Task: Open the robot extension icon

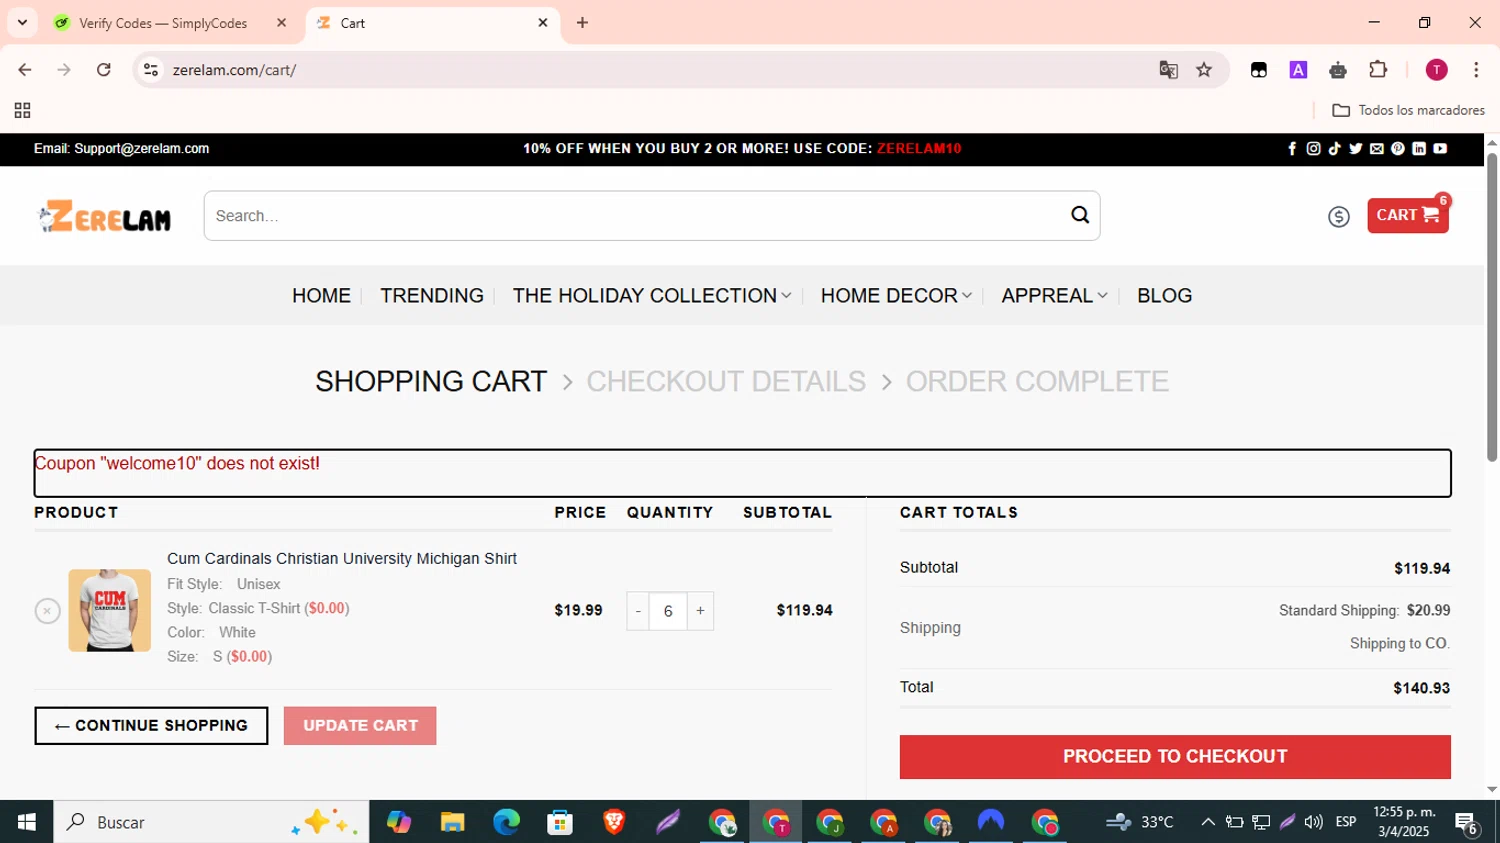Action: click(1338, 70)
